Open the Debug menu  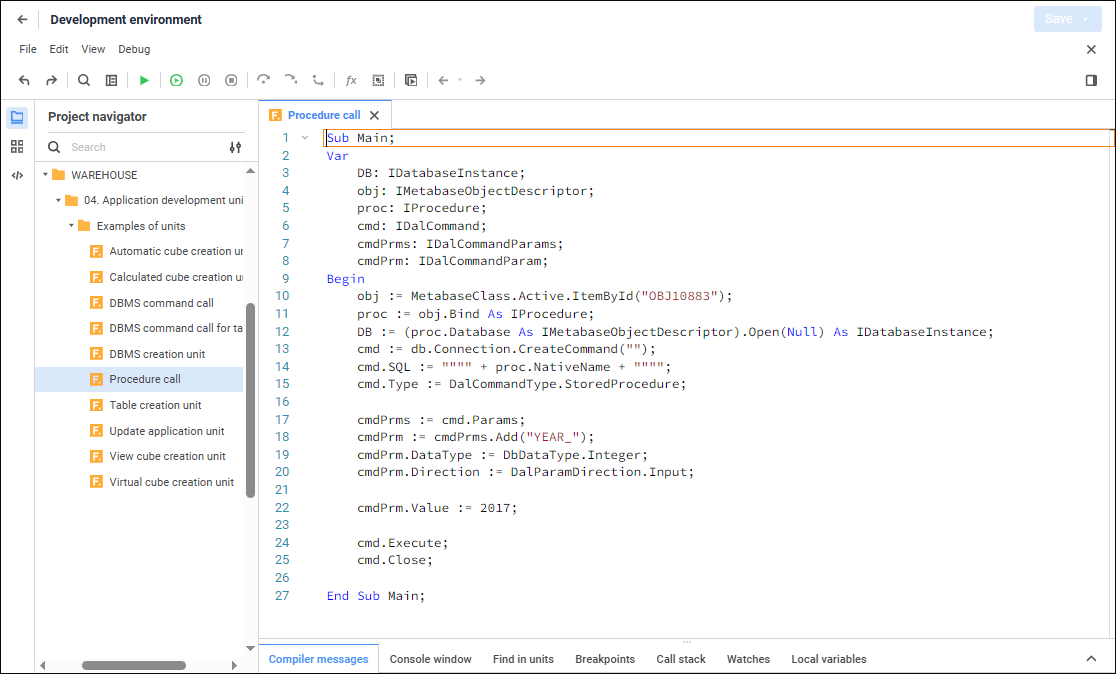pyautogui.click(x=134, y=49)
